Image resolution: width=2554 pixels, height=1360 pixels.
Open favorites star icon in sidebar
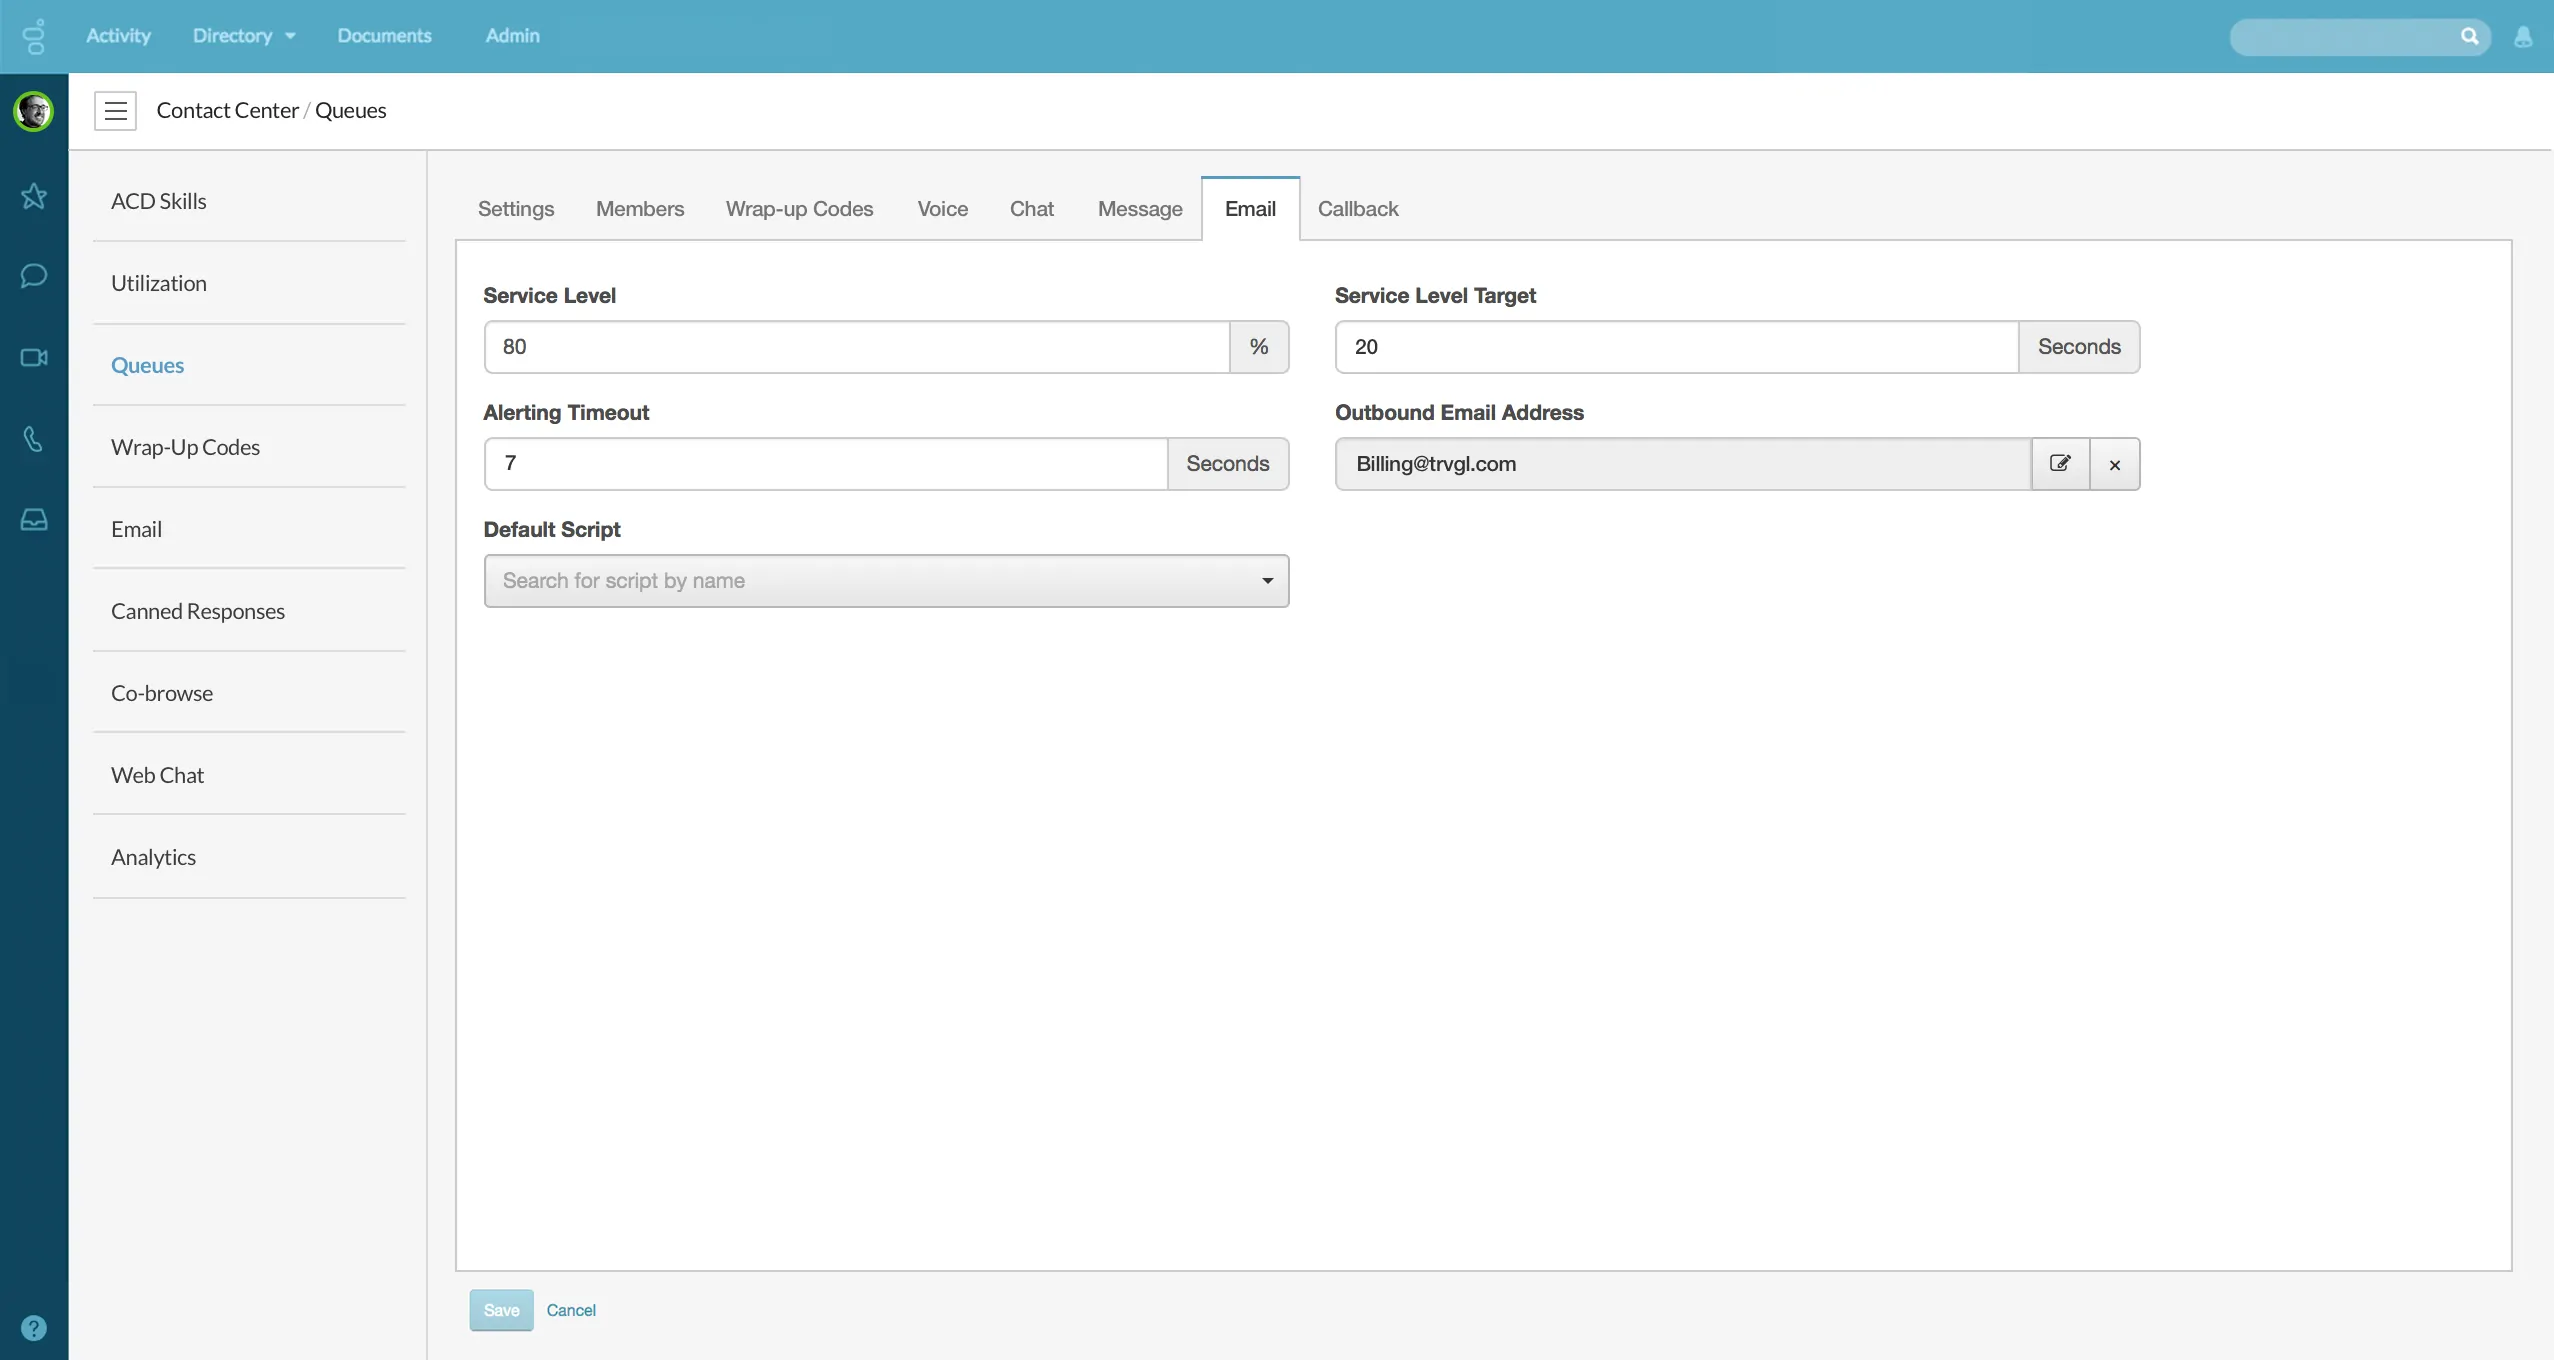point(34,196)
